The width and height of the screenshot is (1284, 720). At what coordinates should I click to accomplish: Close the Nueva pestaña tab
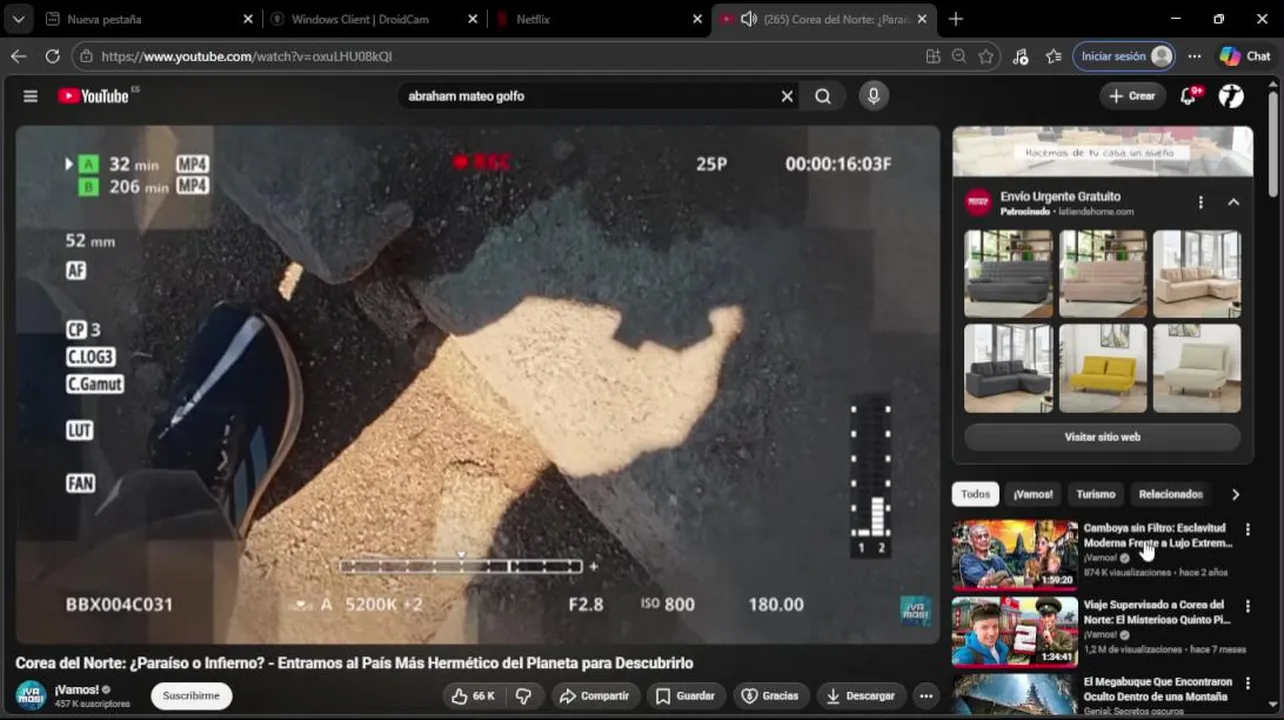(x=248, y=19)
